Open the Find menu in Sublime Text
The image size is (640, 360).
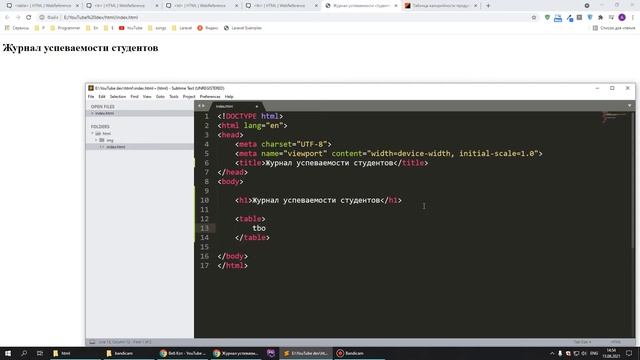tap(134, 97)
